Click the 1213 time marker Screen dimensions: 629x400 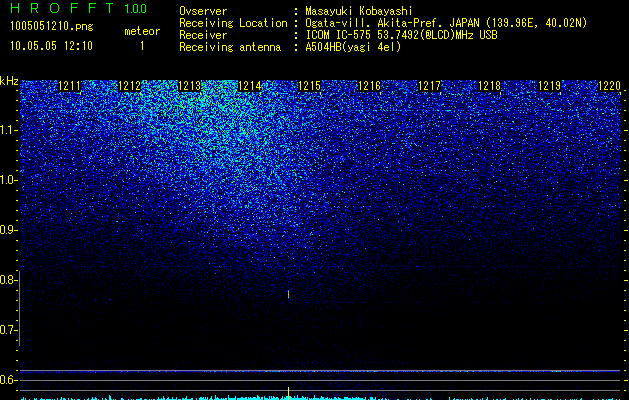coord(189,86)
